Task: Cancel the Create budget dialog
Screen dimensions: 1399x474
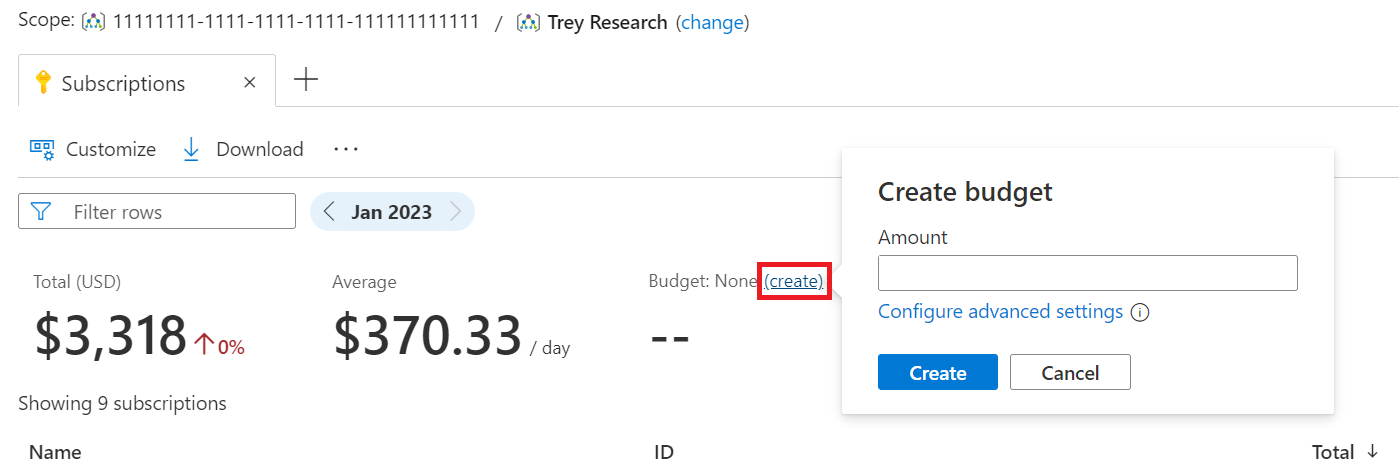Action: tap(1070, 373)
